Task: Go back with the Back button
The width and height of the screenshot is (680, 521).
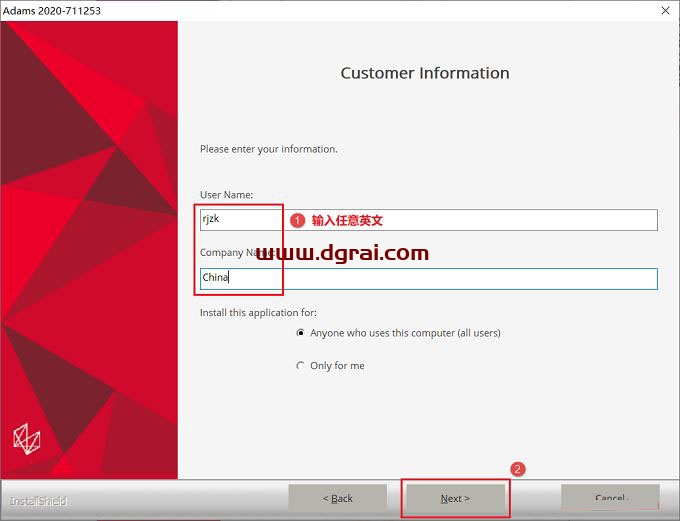Action: click(x=337, y=498)
